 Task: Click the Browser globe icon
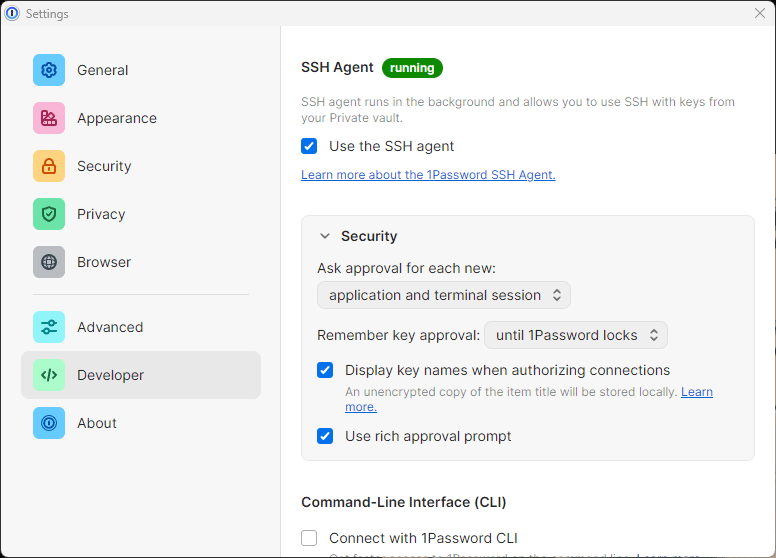[49, 262]
